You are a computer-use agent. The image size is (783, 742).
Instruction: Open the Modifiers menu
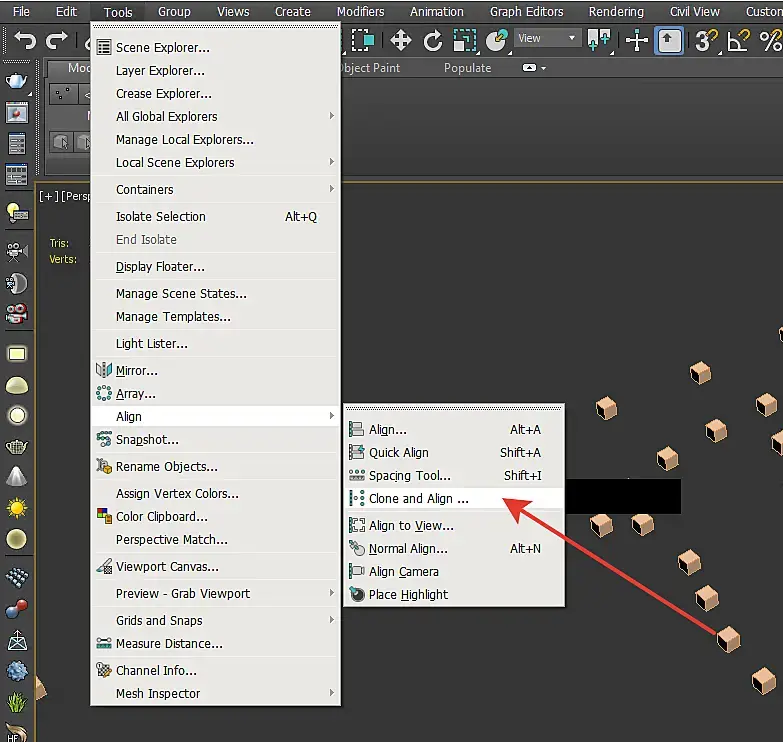click(x=361, y=11)
